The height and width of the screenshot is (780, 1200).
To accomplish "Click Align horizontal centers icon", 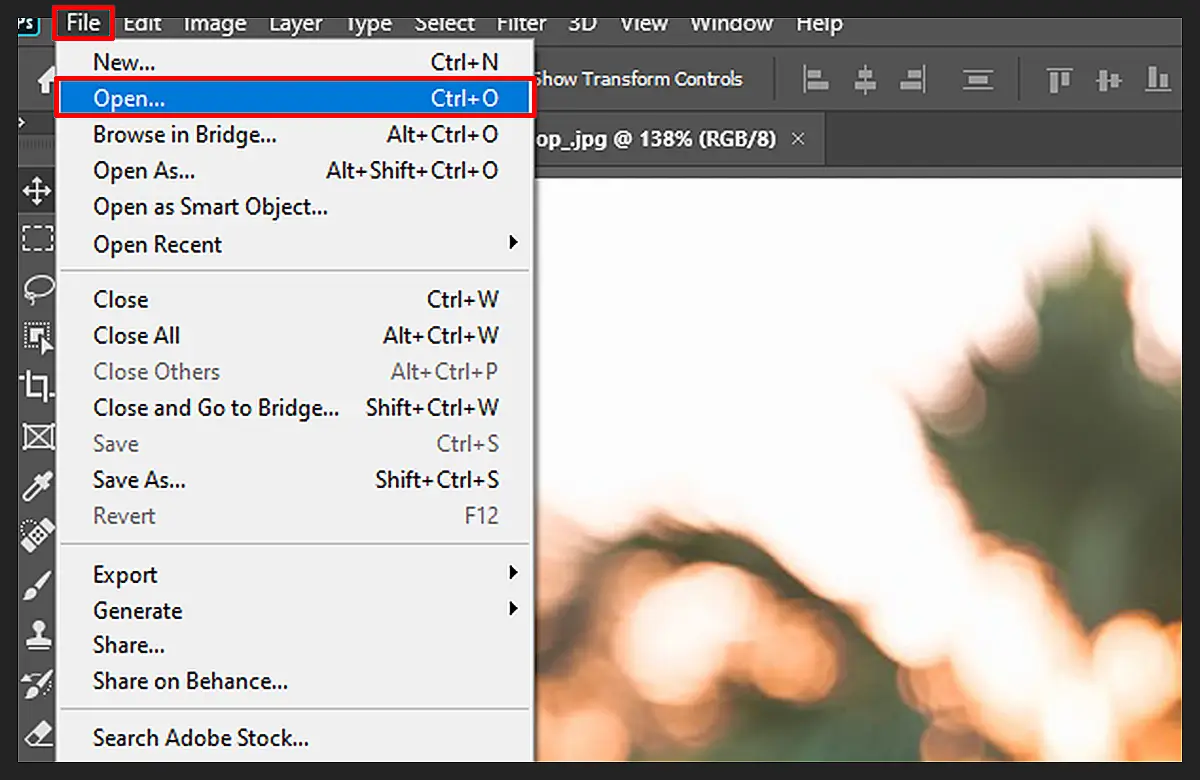I will point(865,79).
